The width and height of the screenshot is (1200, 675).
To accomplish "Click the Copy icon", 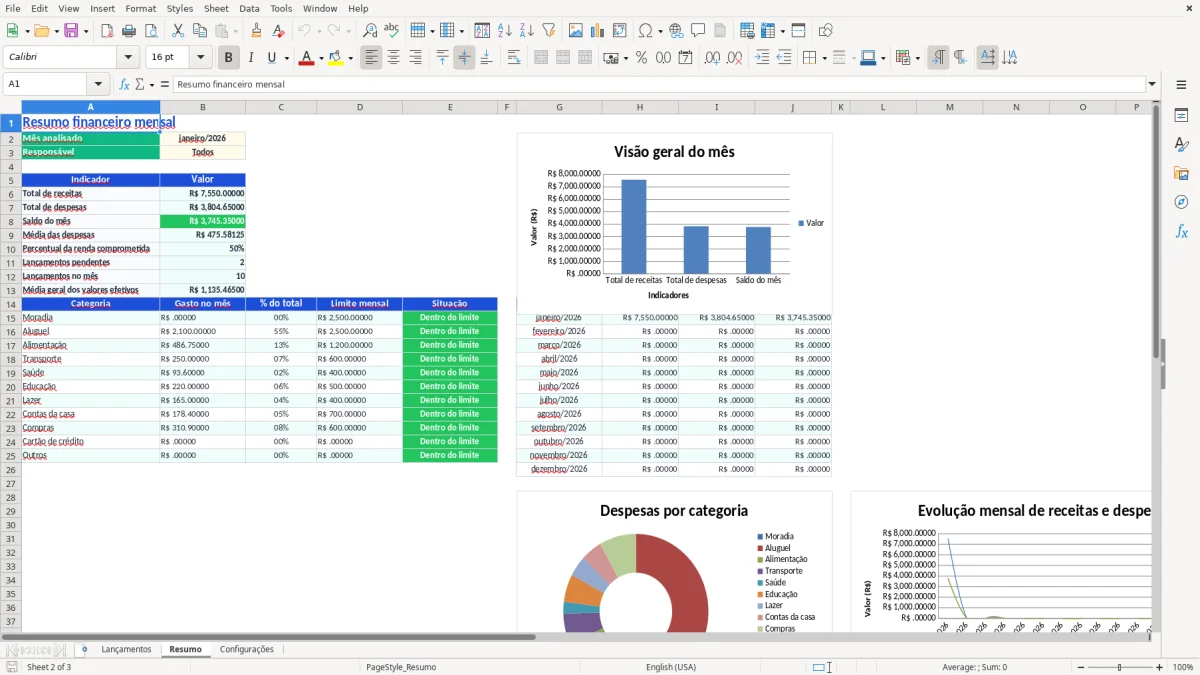I will (200, 31).
